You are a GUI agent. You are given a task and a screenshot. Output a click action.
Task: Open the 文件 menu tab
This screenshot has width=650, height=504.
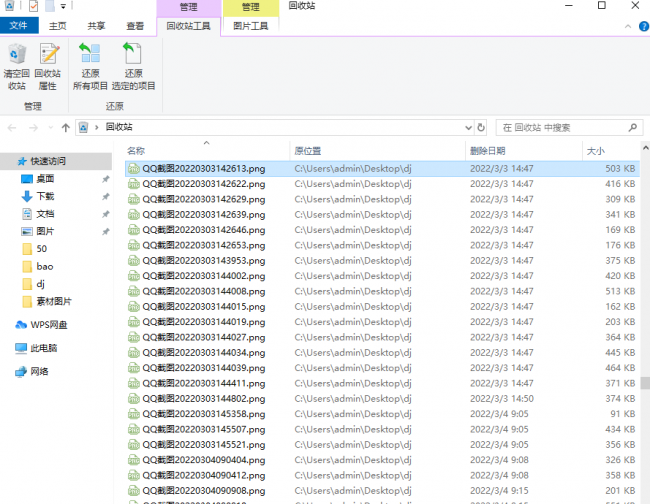tap(19, 26)
